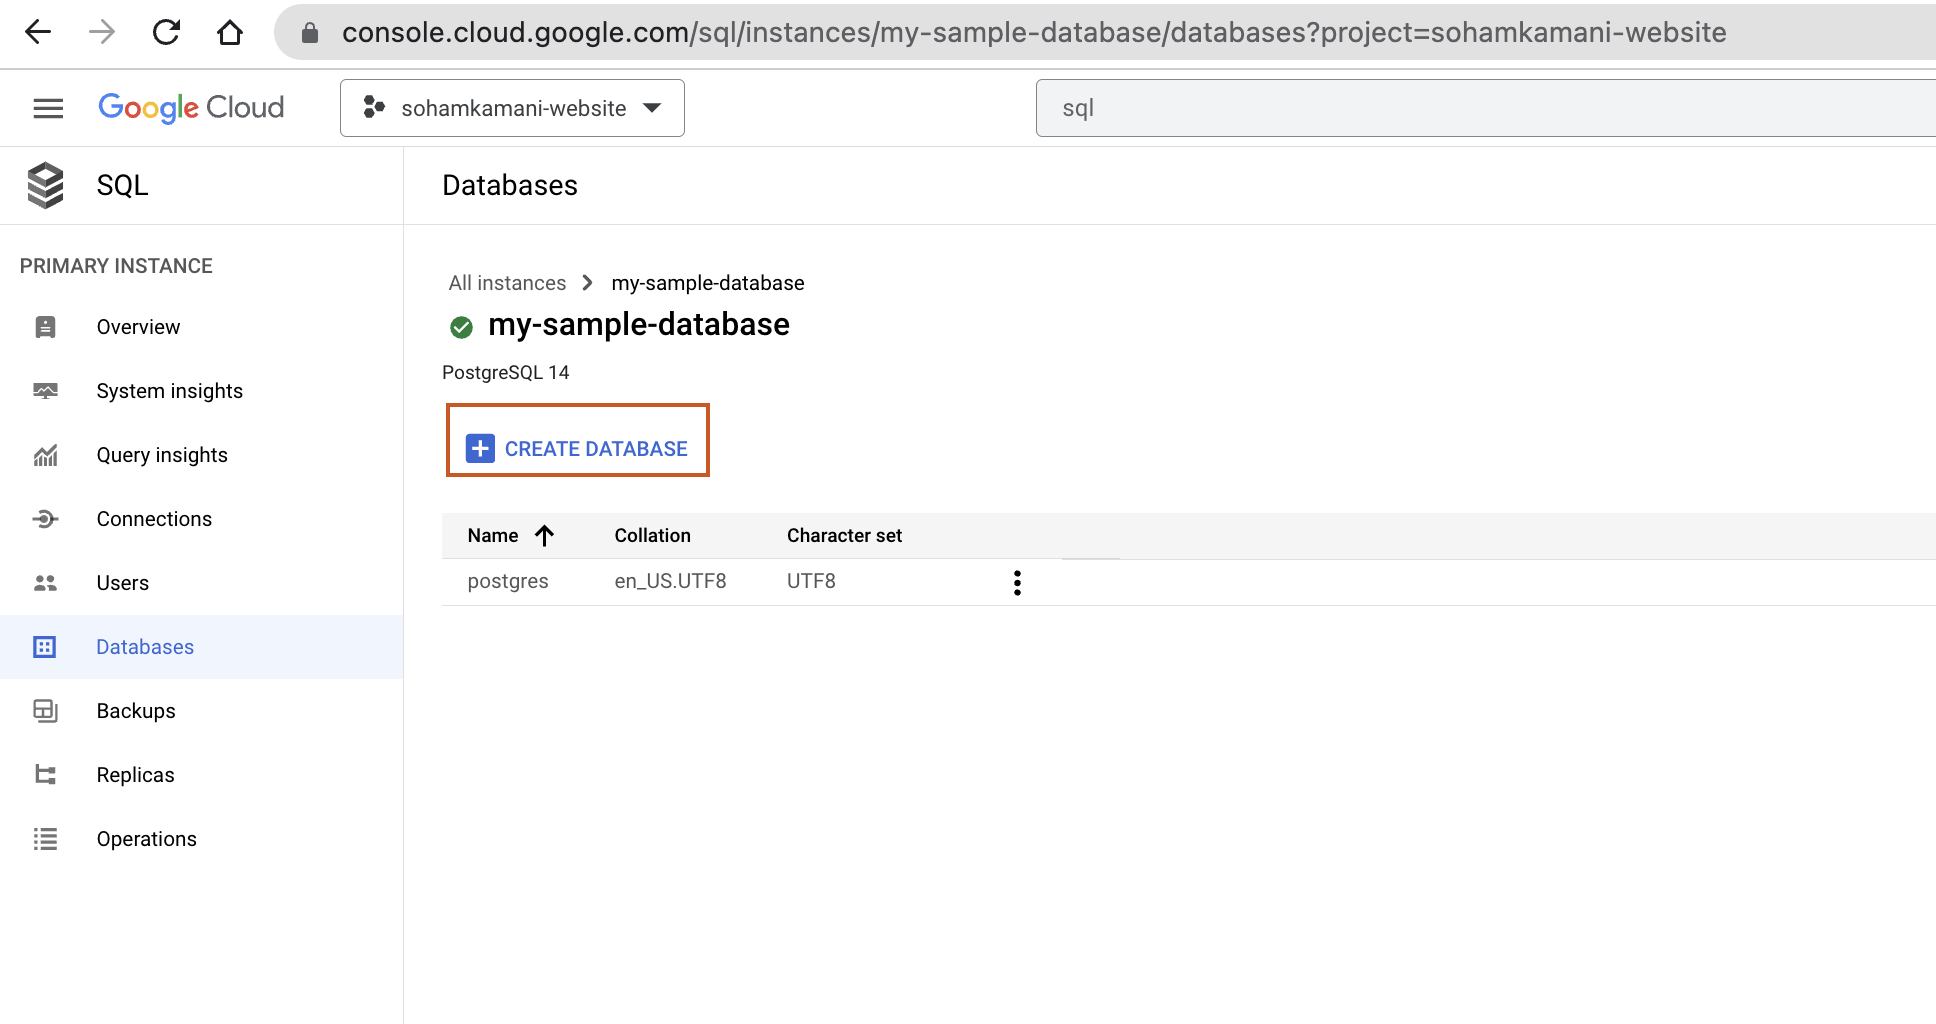
Task: Navigate to Backups in sidebar
Action: point(136,711)
